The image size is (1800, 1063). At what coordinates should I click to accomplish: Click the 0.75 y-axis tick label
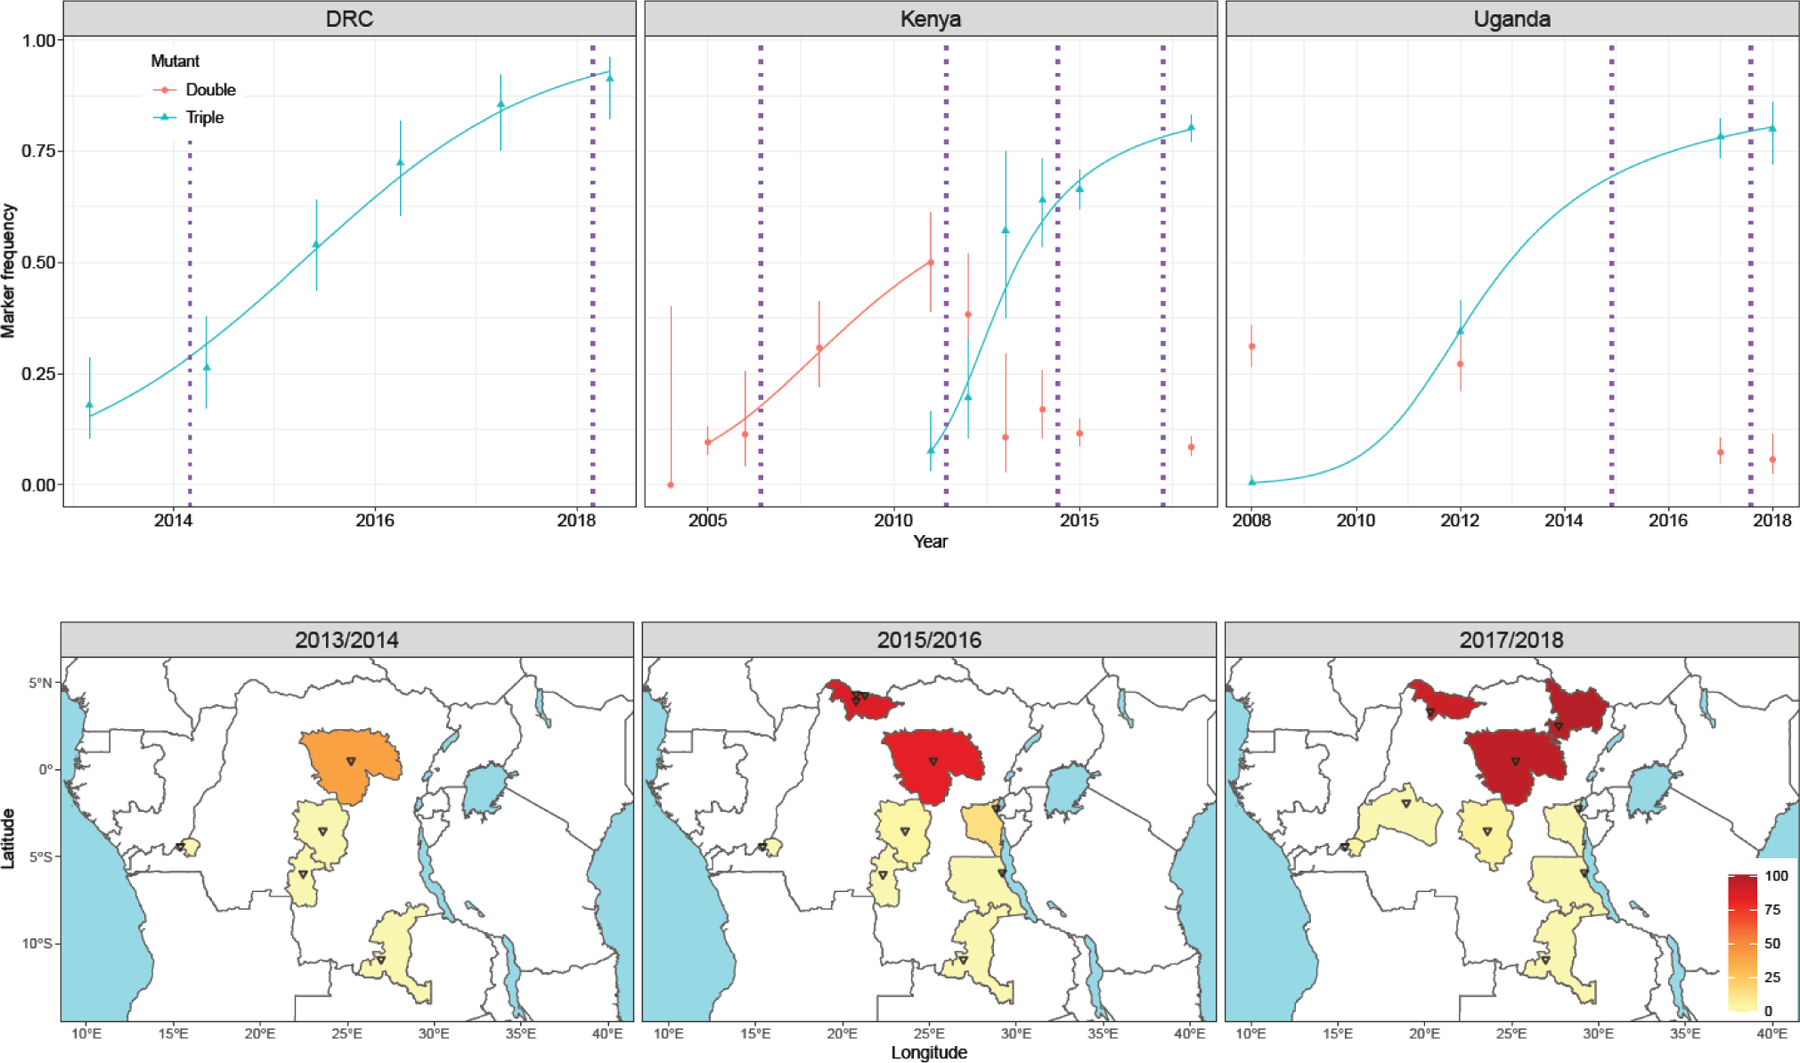pos(39,151)
